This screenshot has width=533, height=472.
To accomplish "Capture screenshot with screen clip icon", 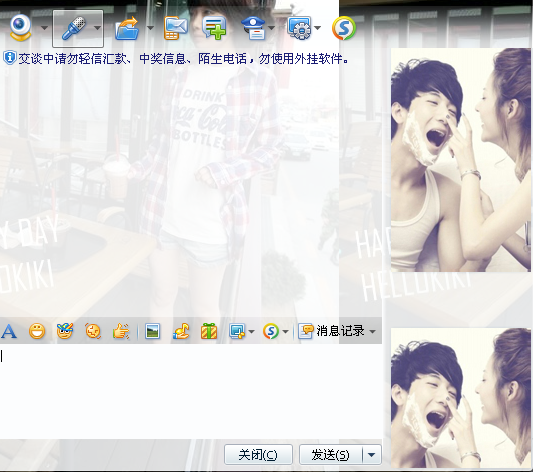I will [237, 331].
